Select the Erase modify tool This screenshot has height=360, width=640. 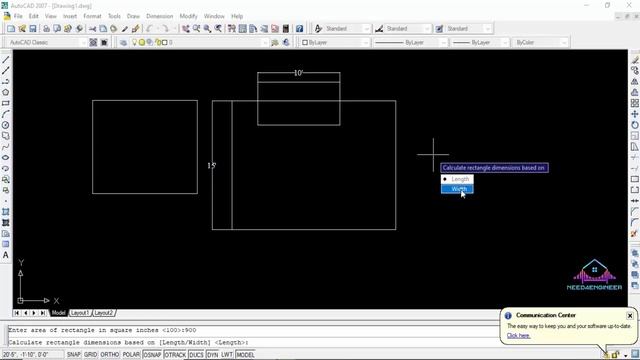pyautogui.click(x=635, y=60)
